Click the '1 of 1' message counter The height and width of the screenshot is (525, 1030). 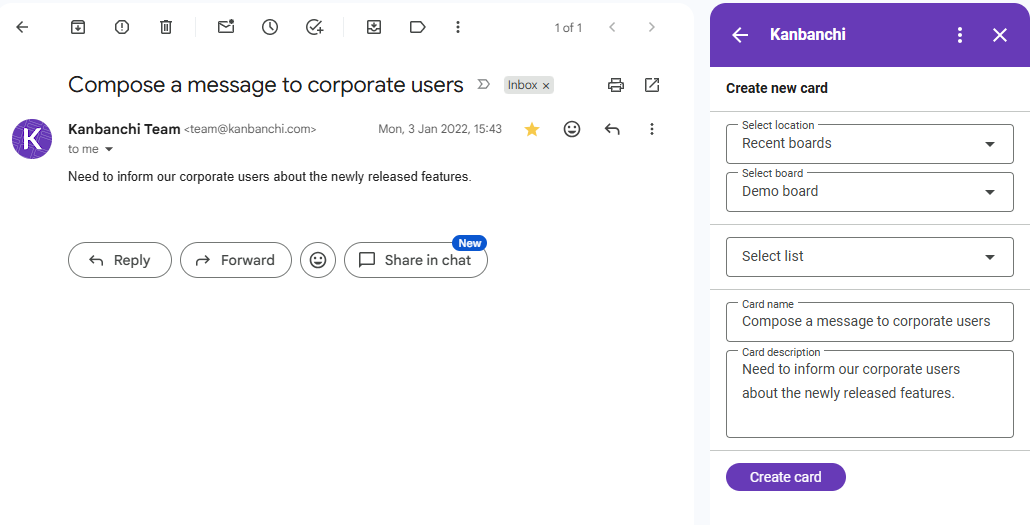click(568, 28)
